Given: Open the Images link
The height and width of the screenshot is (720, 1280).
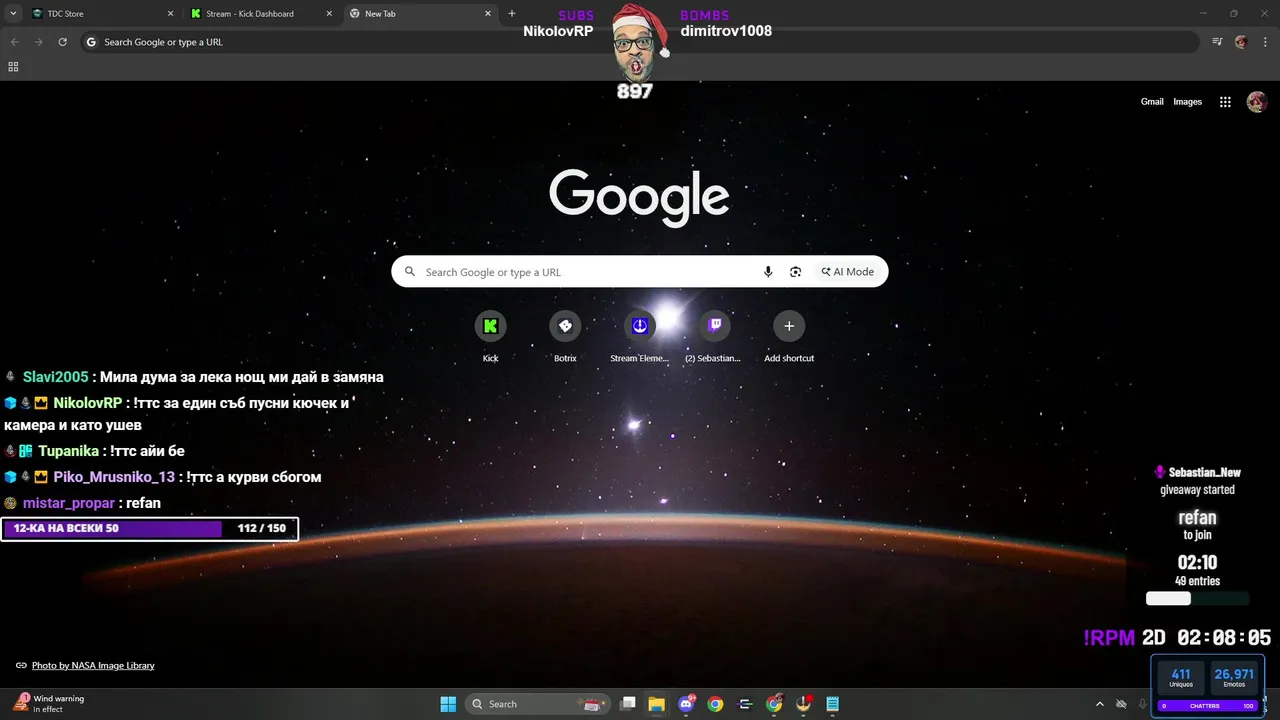Looking at the screenshot, I should point(1187,102).
